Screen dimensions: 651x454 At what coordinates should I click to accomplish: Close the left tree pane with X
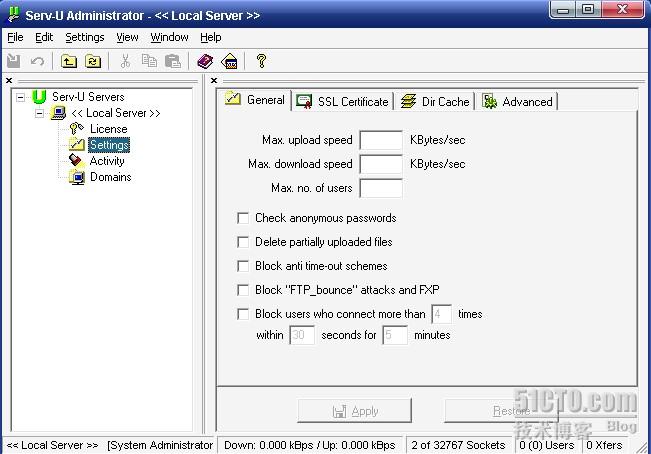tap(9, 81)
